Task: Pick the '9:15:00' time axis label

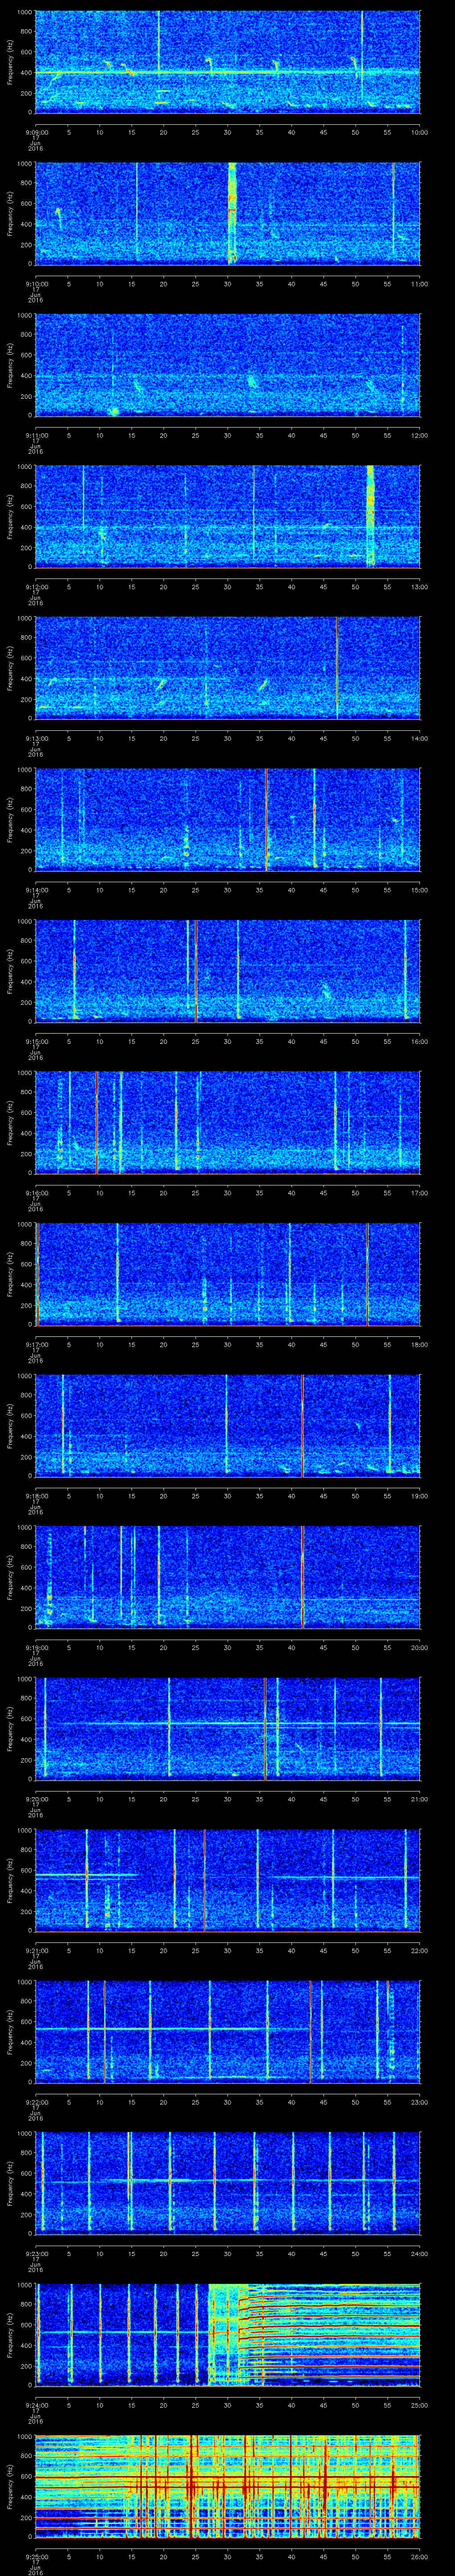Action: coord(36,1041)
